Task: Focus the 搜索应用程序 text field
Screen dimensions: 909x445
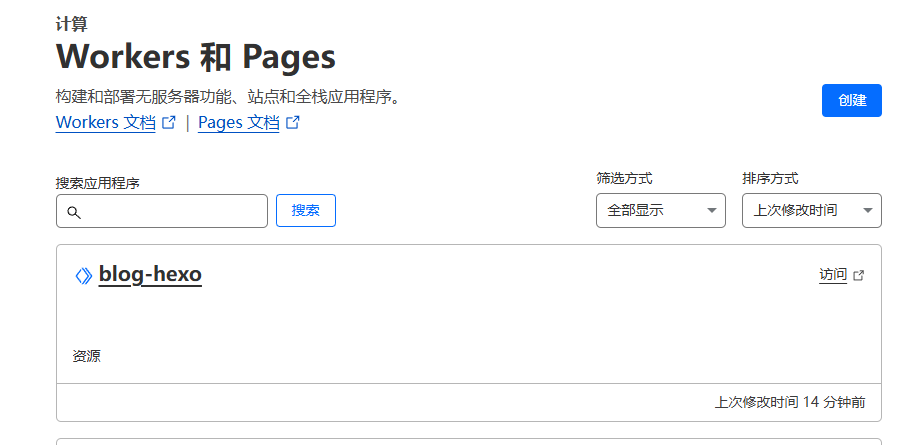Action: (172, 211)
